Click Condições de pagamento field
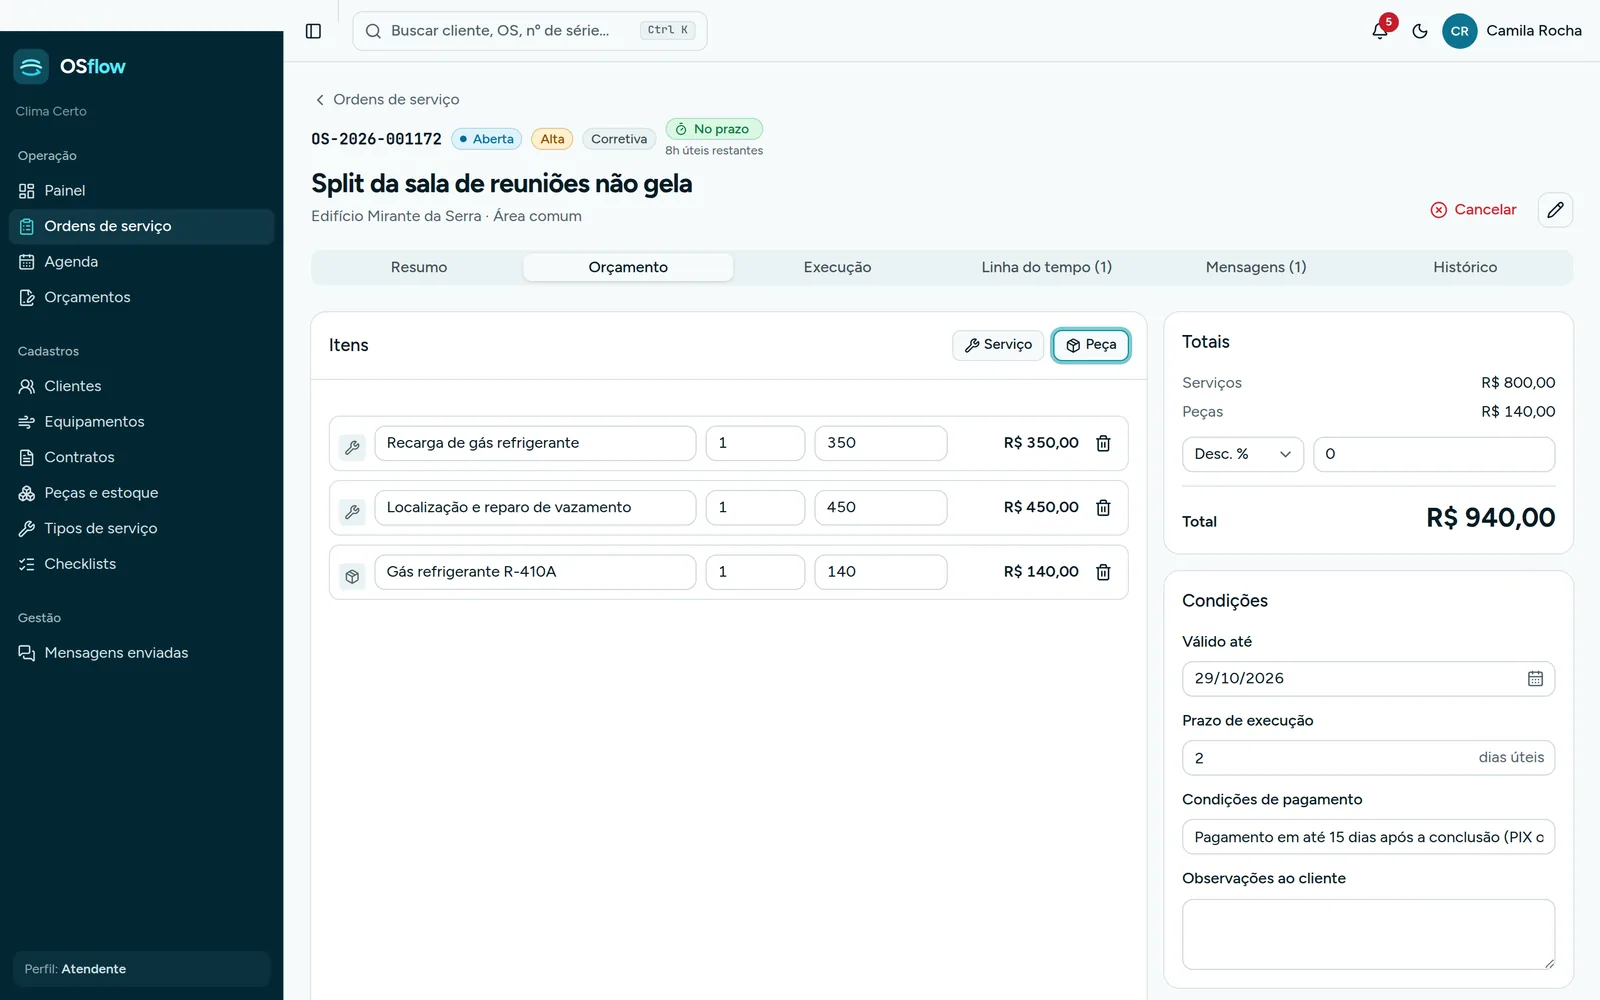The image size is (1600, 1000). [1368, 837]
